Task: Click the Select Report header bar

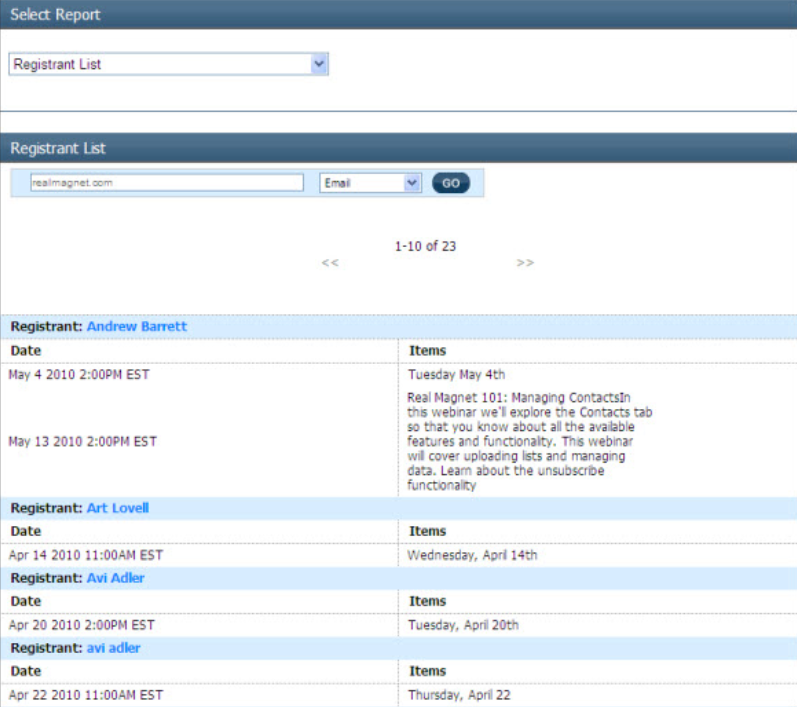Action: tap(398, 14)
